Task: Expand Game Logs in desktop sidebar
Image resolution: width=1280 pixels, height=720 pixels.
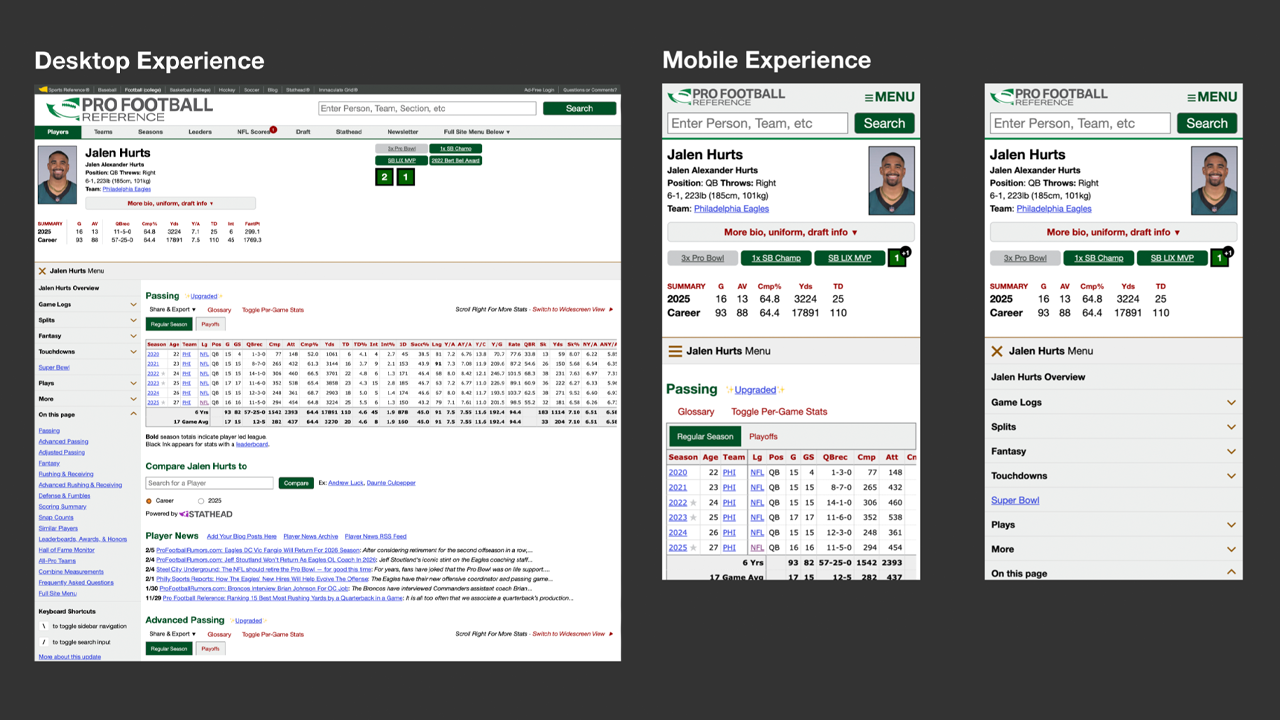Action: coord(133,304)
